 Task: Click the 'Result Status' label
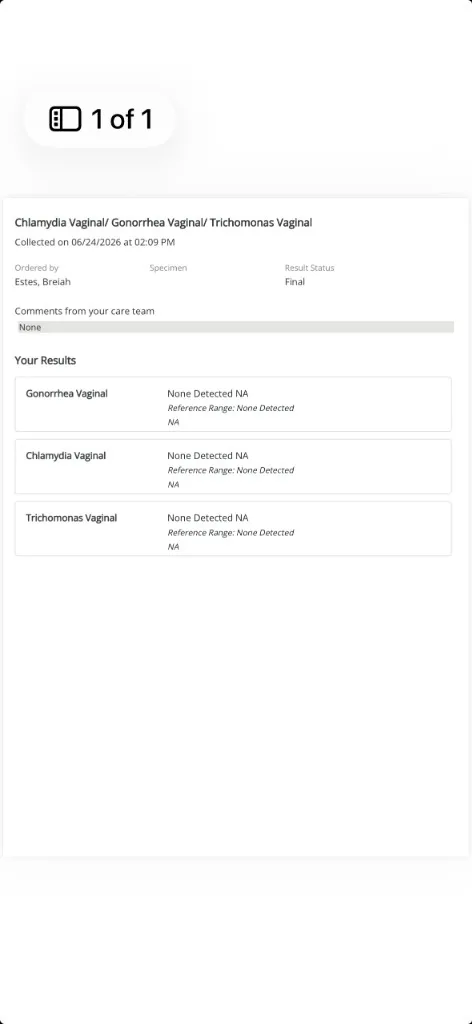tap(309, 268)
